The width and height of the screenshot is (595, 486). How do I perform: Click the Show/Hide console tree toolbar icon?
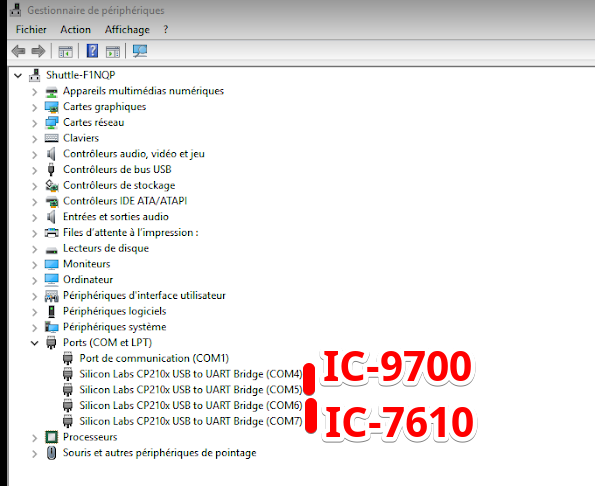(x=65, y=51)
